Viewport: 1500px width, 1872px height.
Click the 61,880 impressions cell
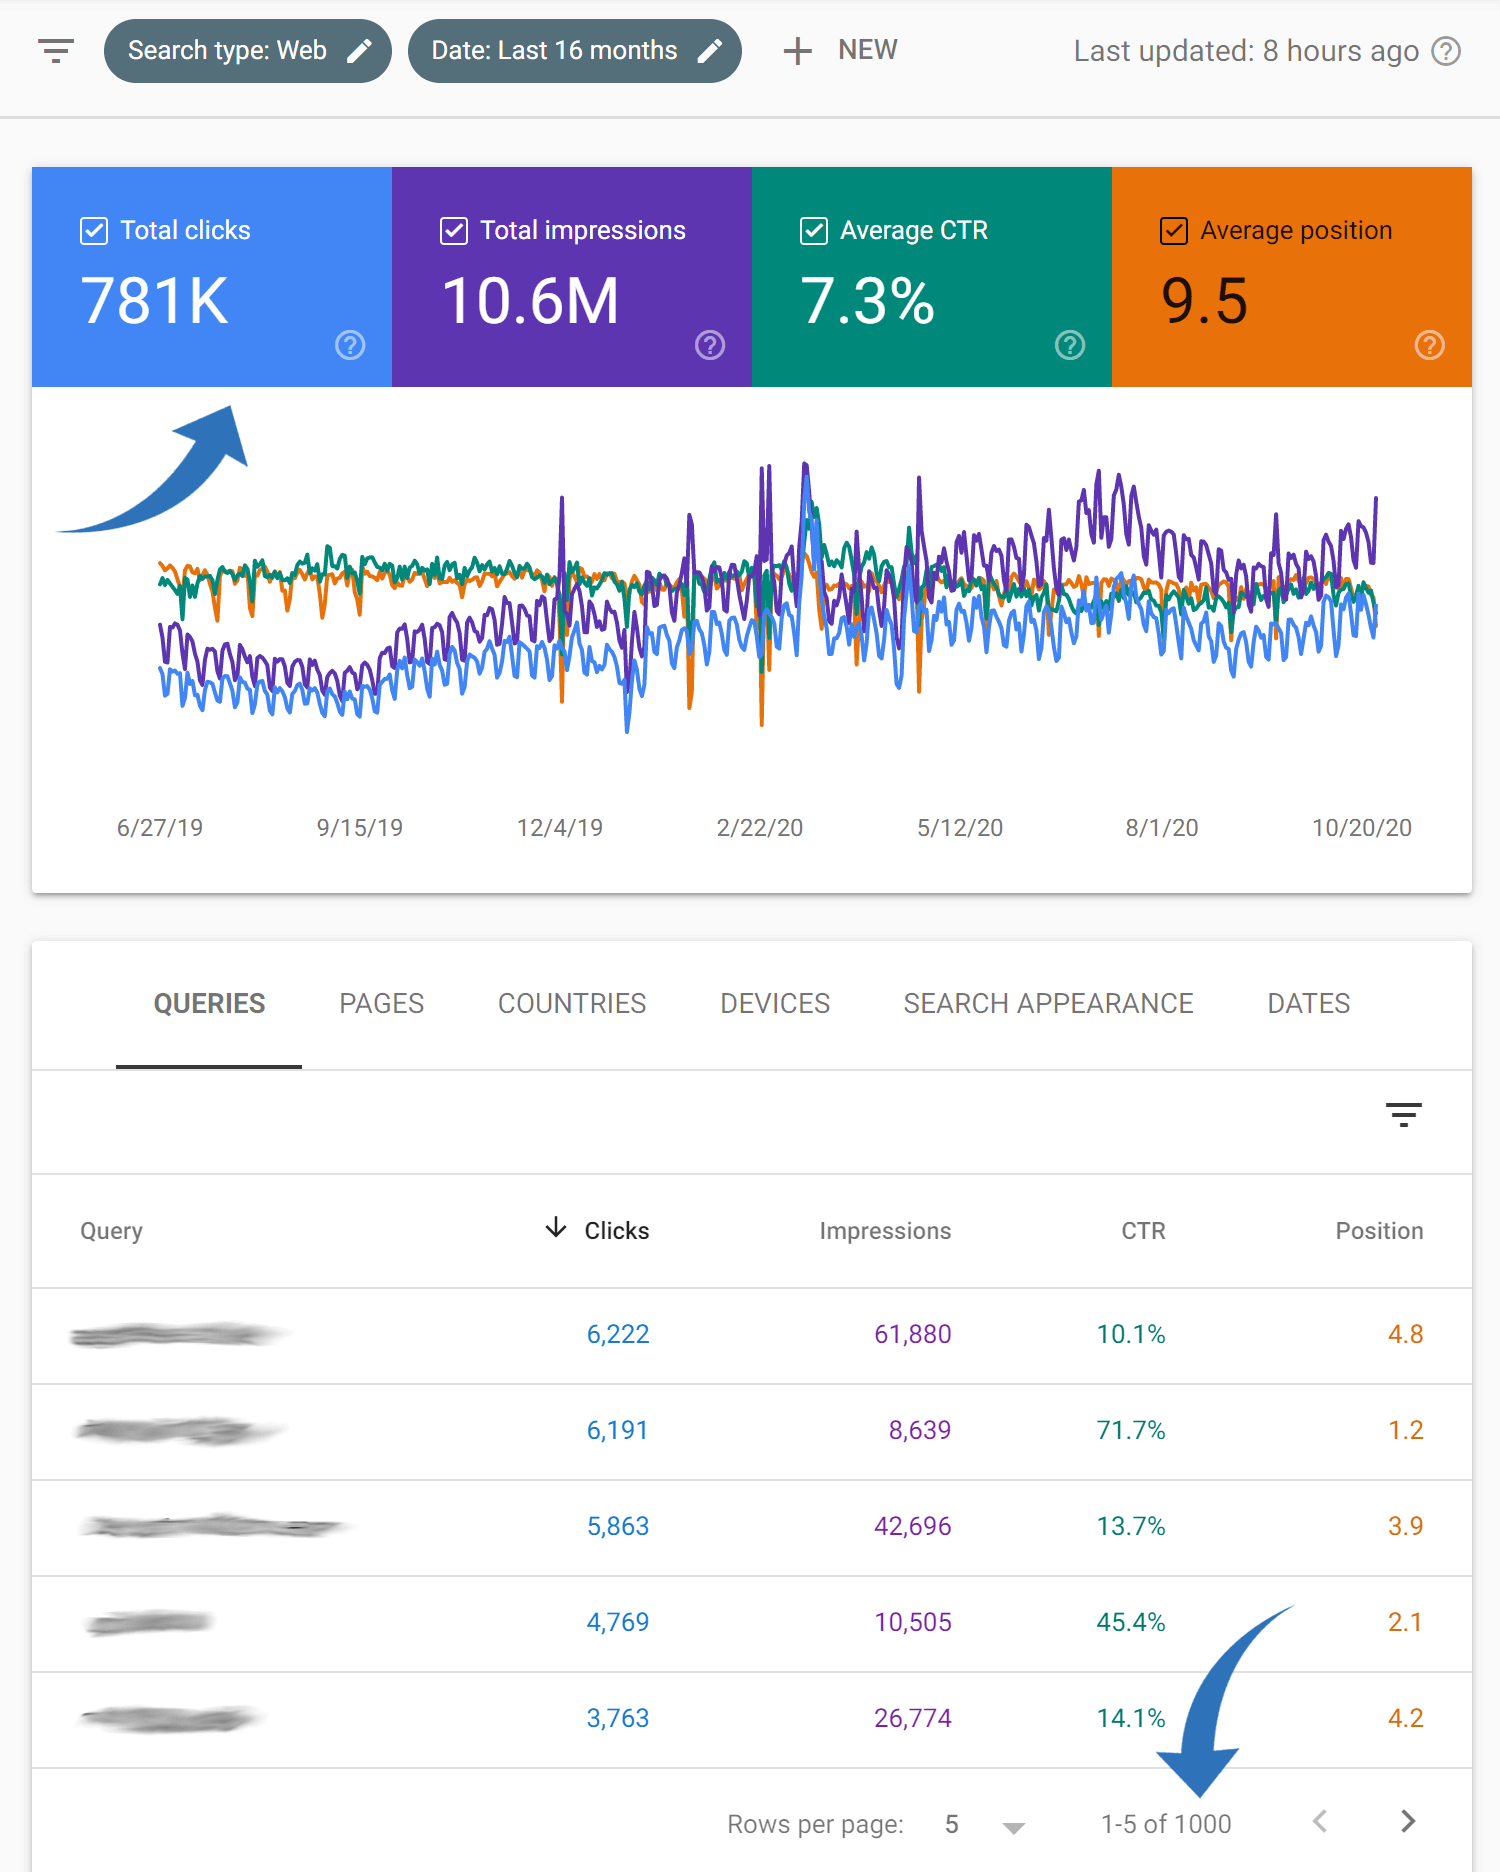pos(912,1334)
